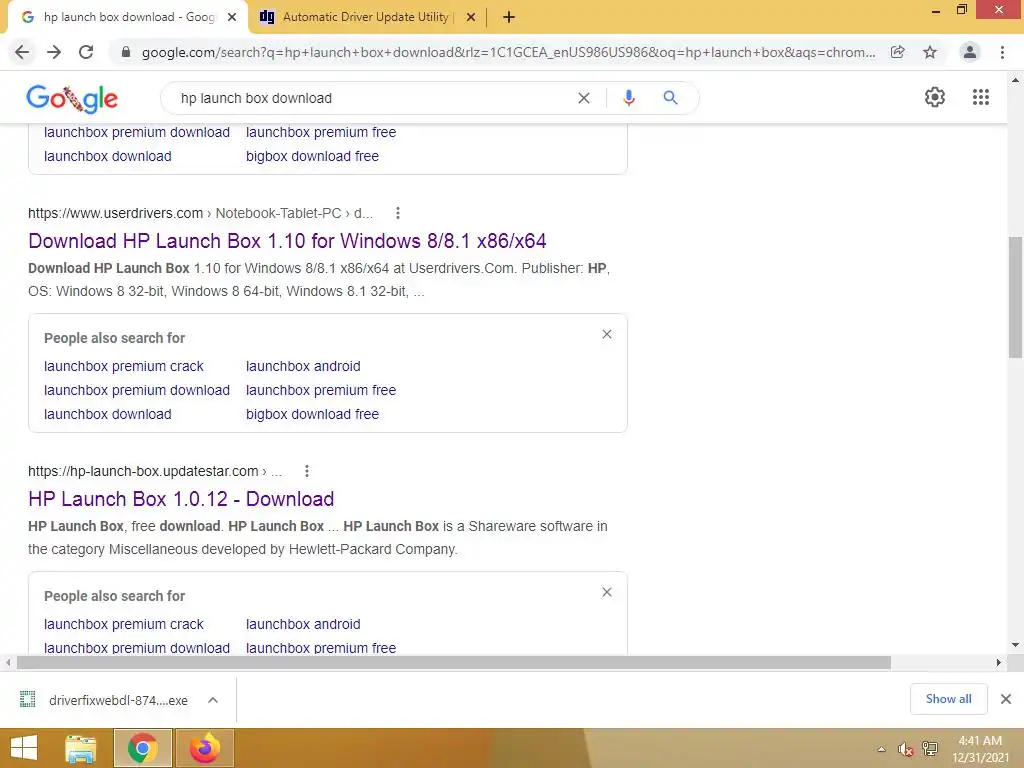1024x768 pixels.
Task: Open more options for userdrivers.com result
Action: click(x=398, y=213)
